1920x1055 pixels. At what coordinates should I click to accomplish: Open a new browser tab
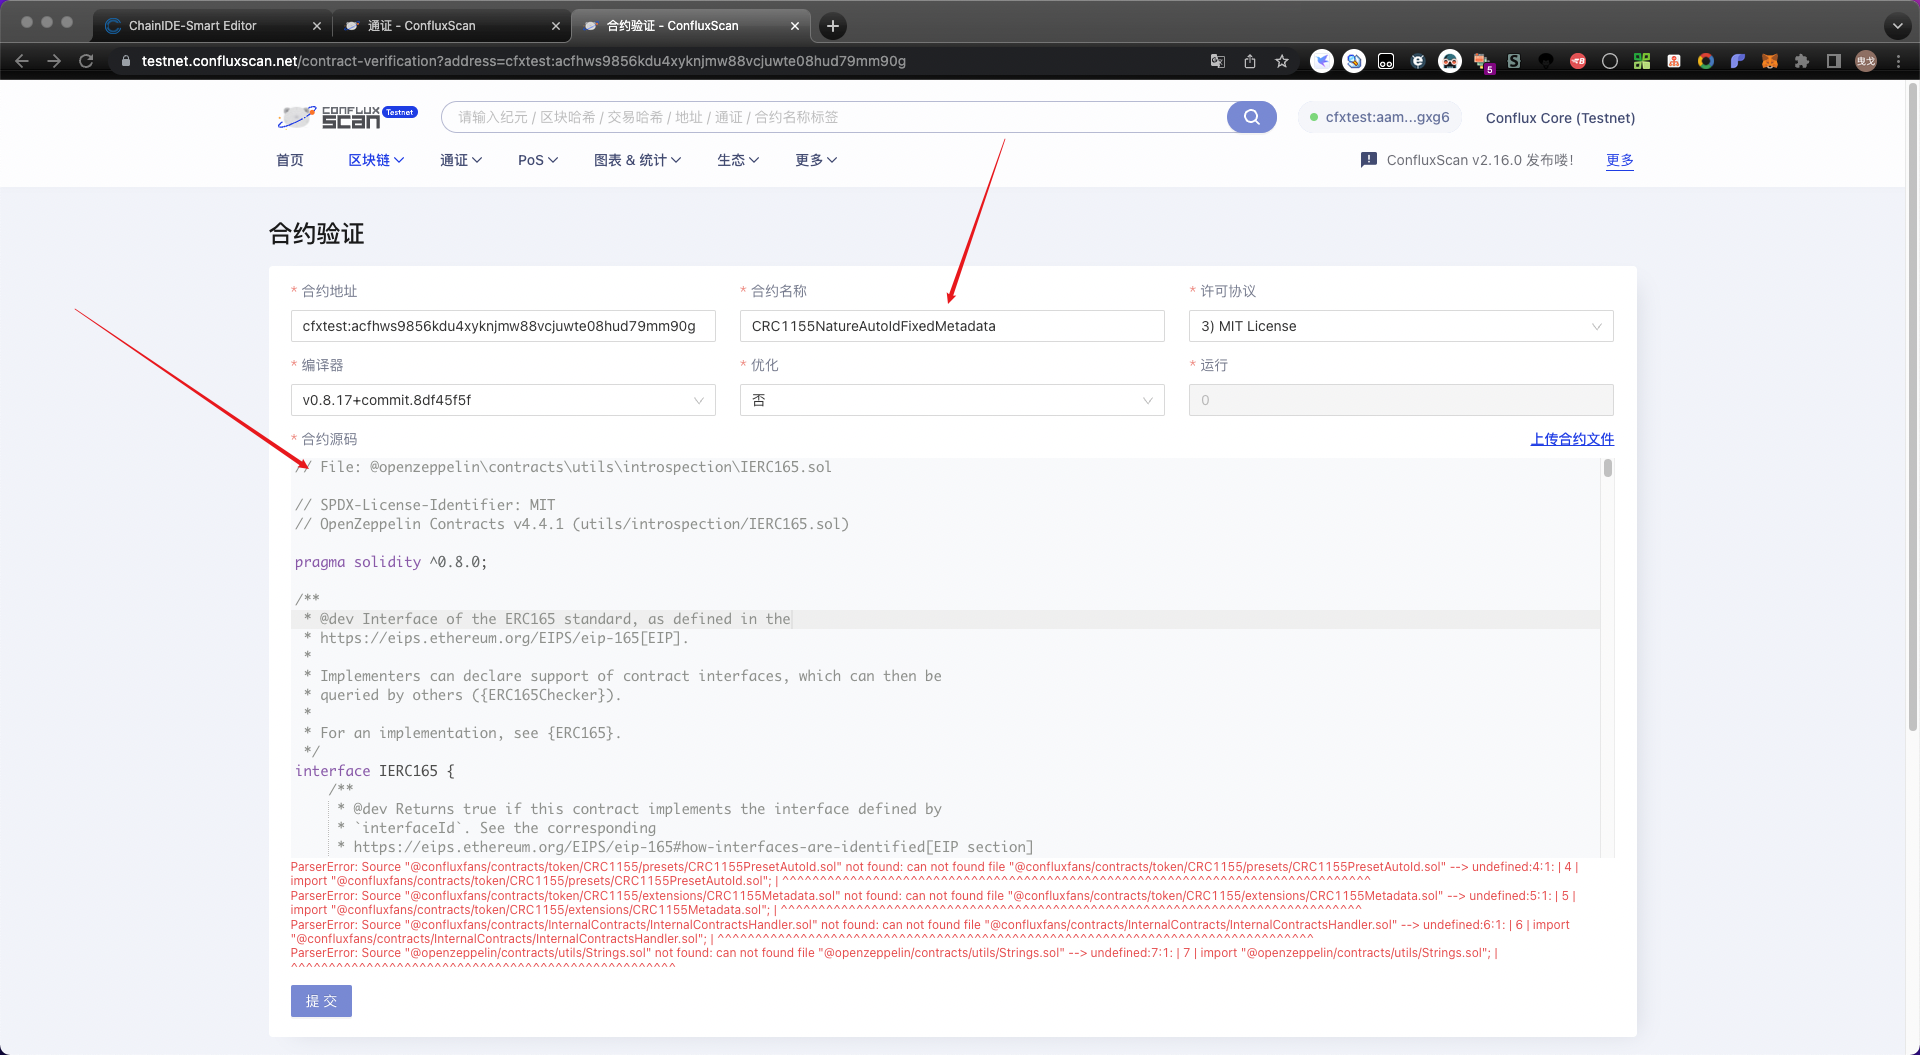(833, 26)
